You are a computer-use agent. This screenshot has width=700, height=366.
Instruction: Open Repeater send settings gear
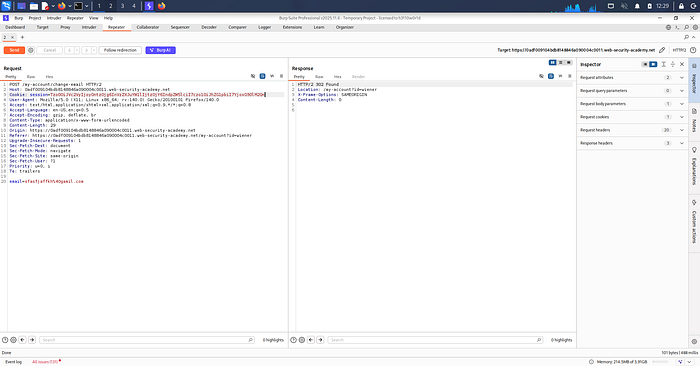pyautogui.click(x=31, y=50)
